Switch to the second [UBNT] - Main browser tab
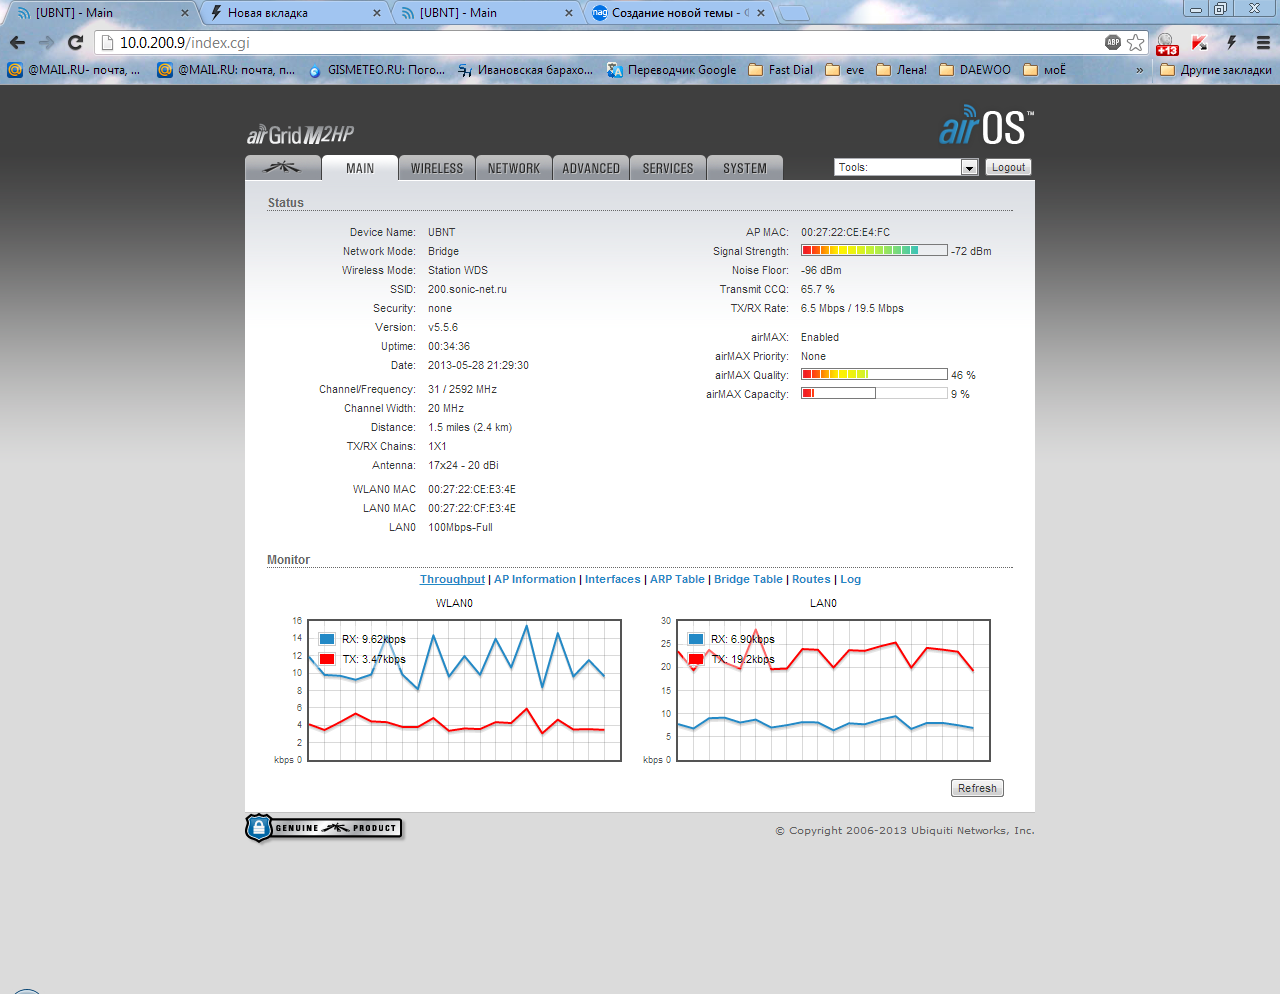Viewport: 1280px width, 994px height. [488, 13]
